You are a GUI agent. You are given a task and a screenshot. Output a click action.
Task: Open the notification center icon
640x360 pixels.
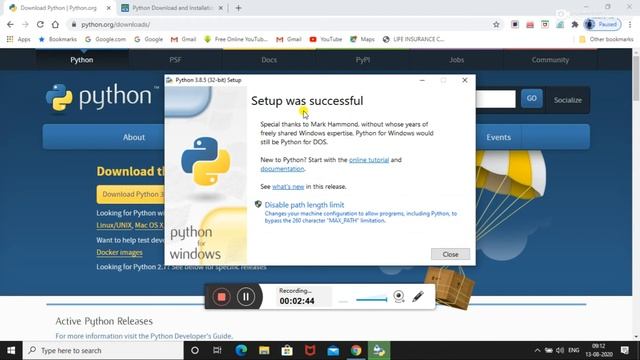(624, 350)
